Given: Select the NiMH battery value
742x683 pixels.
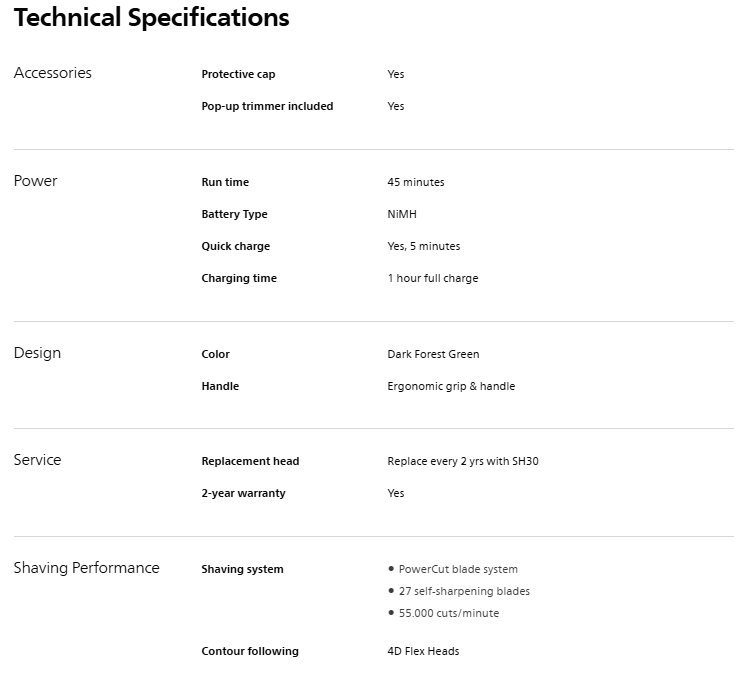Looking at the screenshot, I should click(402, 214).
